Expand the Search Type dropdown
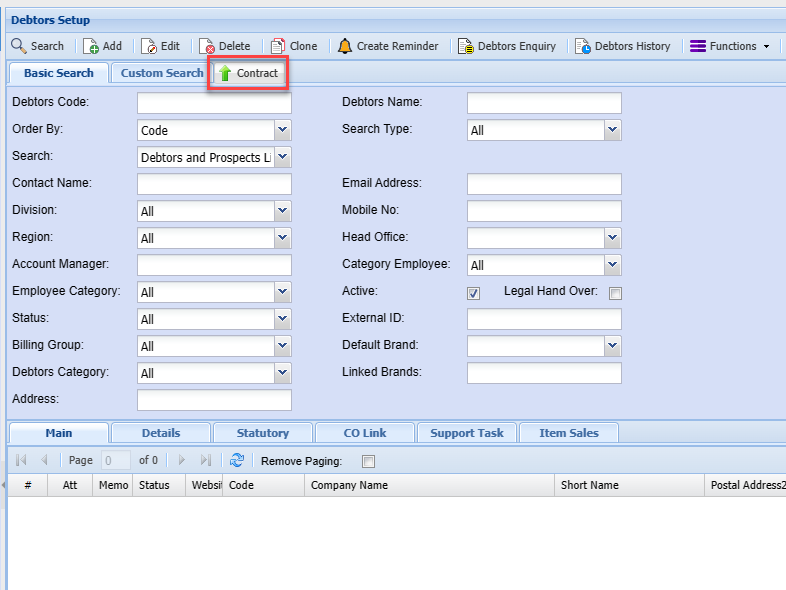The image size is (786, 590). (613, 130)
